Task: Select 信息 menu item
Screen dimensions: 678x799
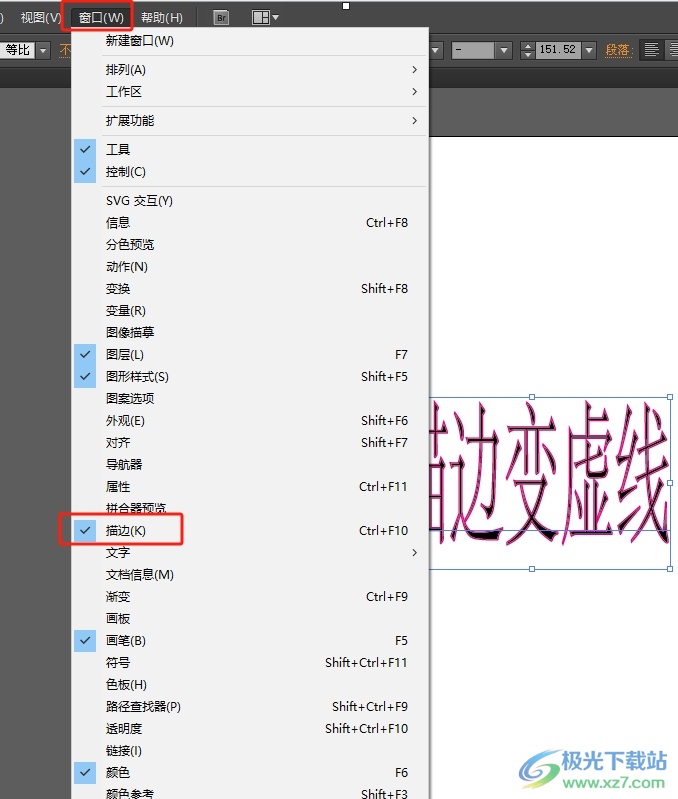Action: pos(250,223)
